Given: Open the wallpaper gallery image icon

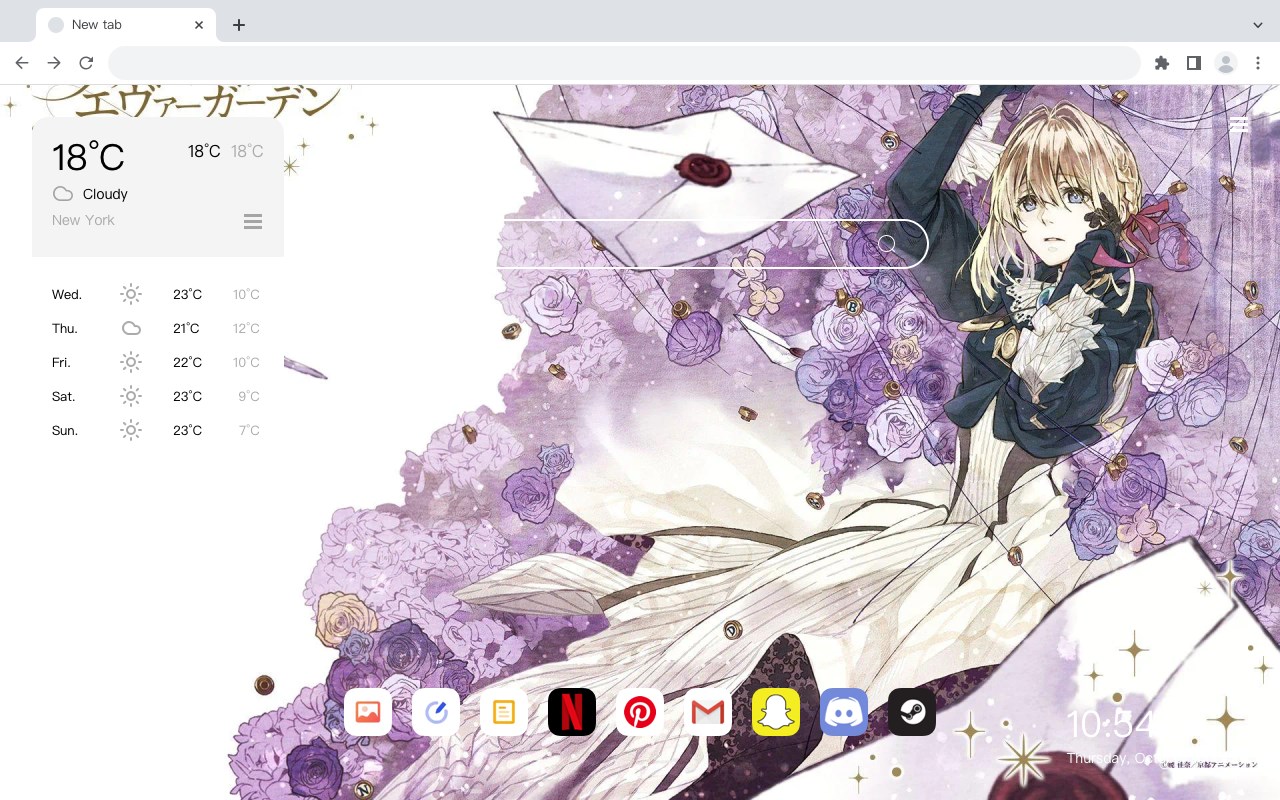Looking at the screenshot, I should (368, 712).
